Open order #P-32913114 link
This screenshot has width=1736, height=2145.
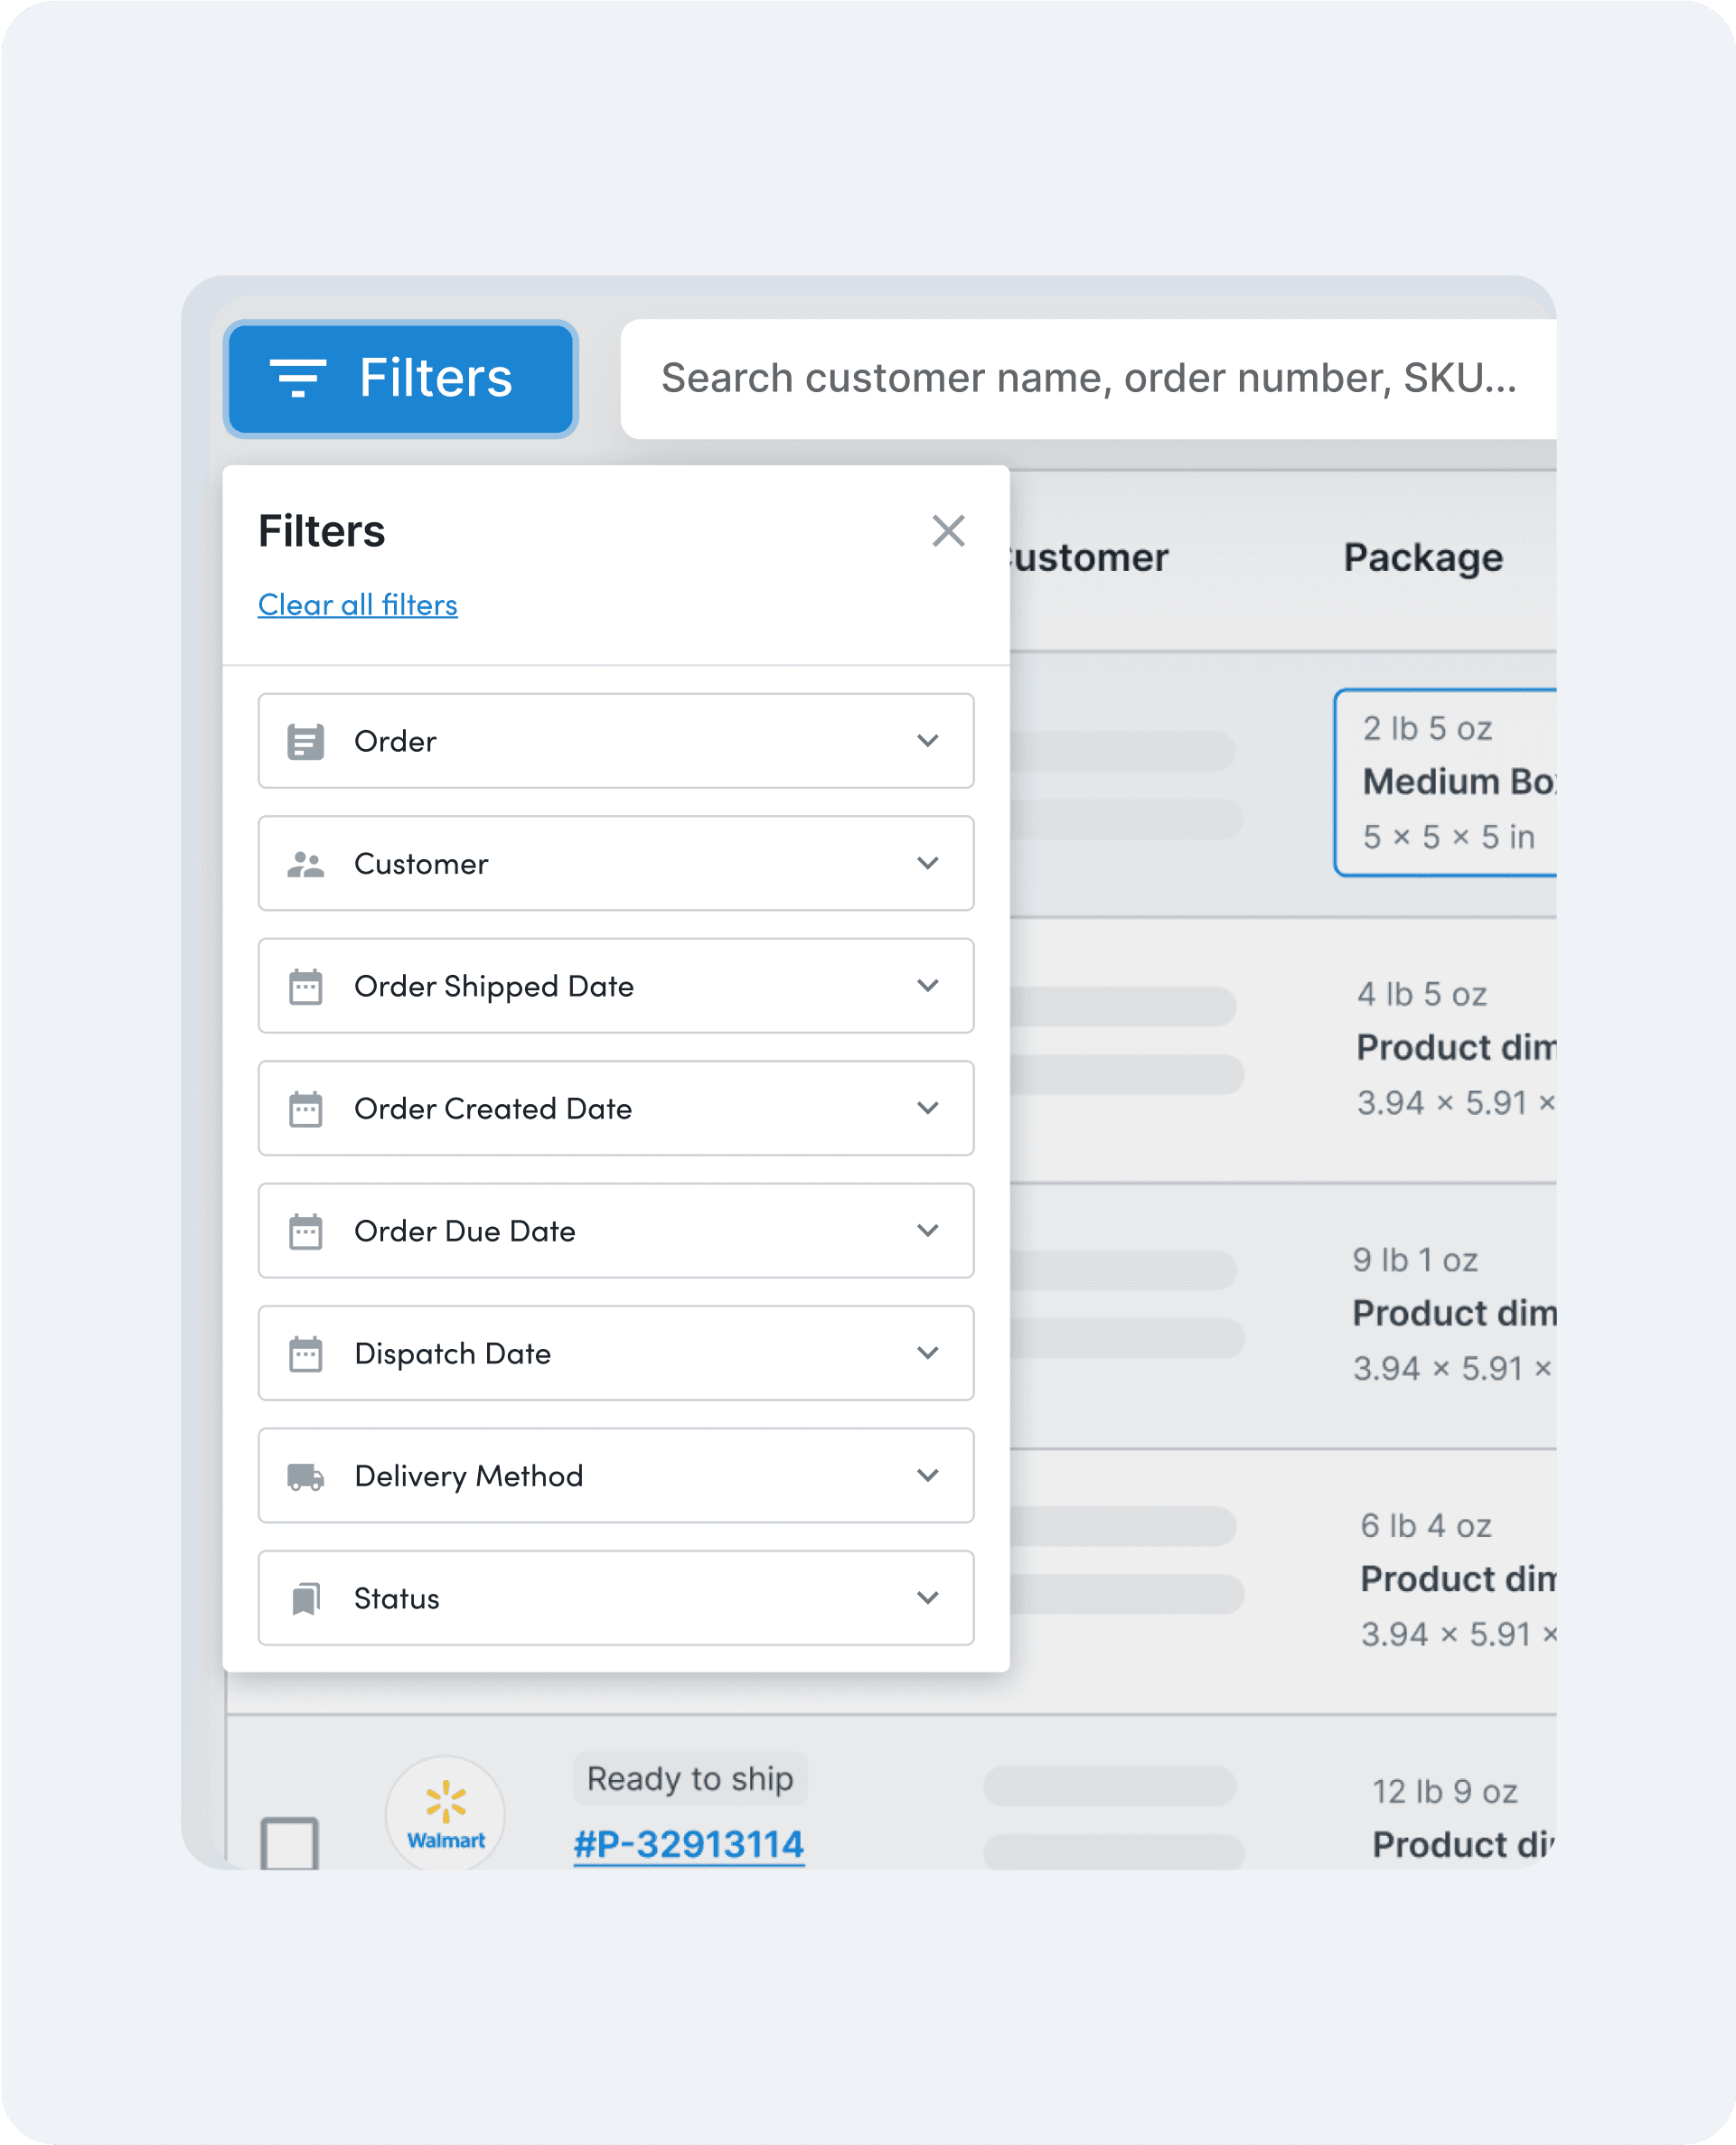[x=689, y=1844]
